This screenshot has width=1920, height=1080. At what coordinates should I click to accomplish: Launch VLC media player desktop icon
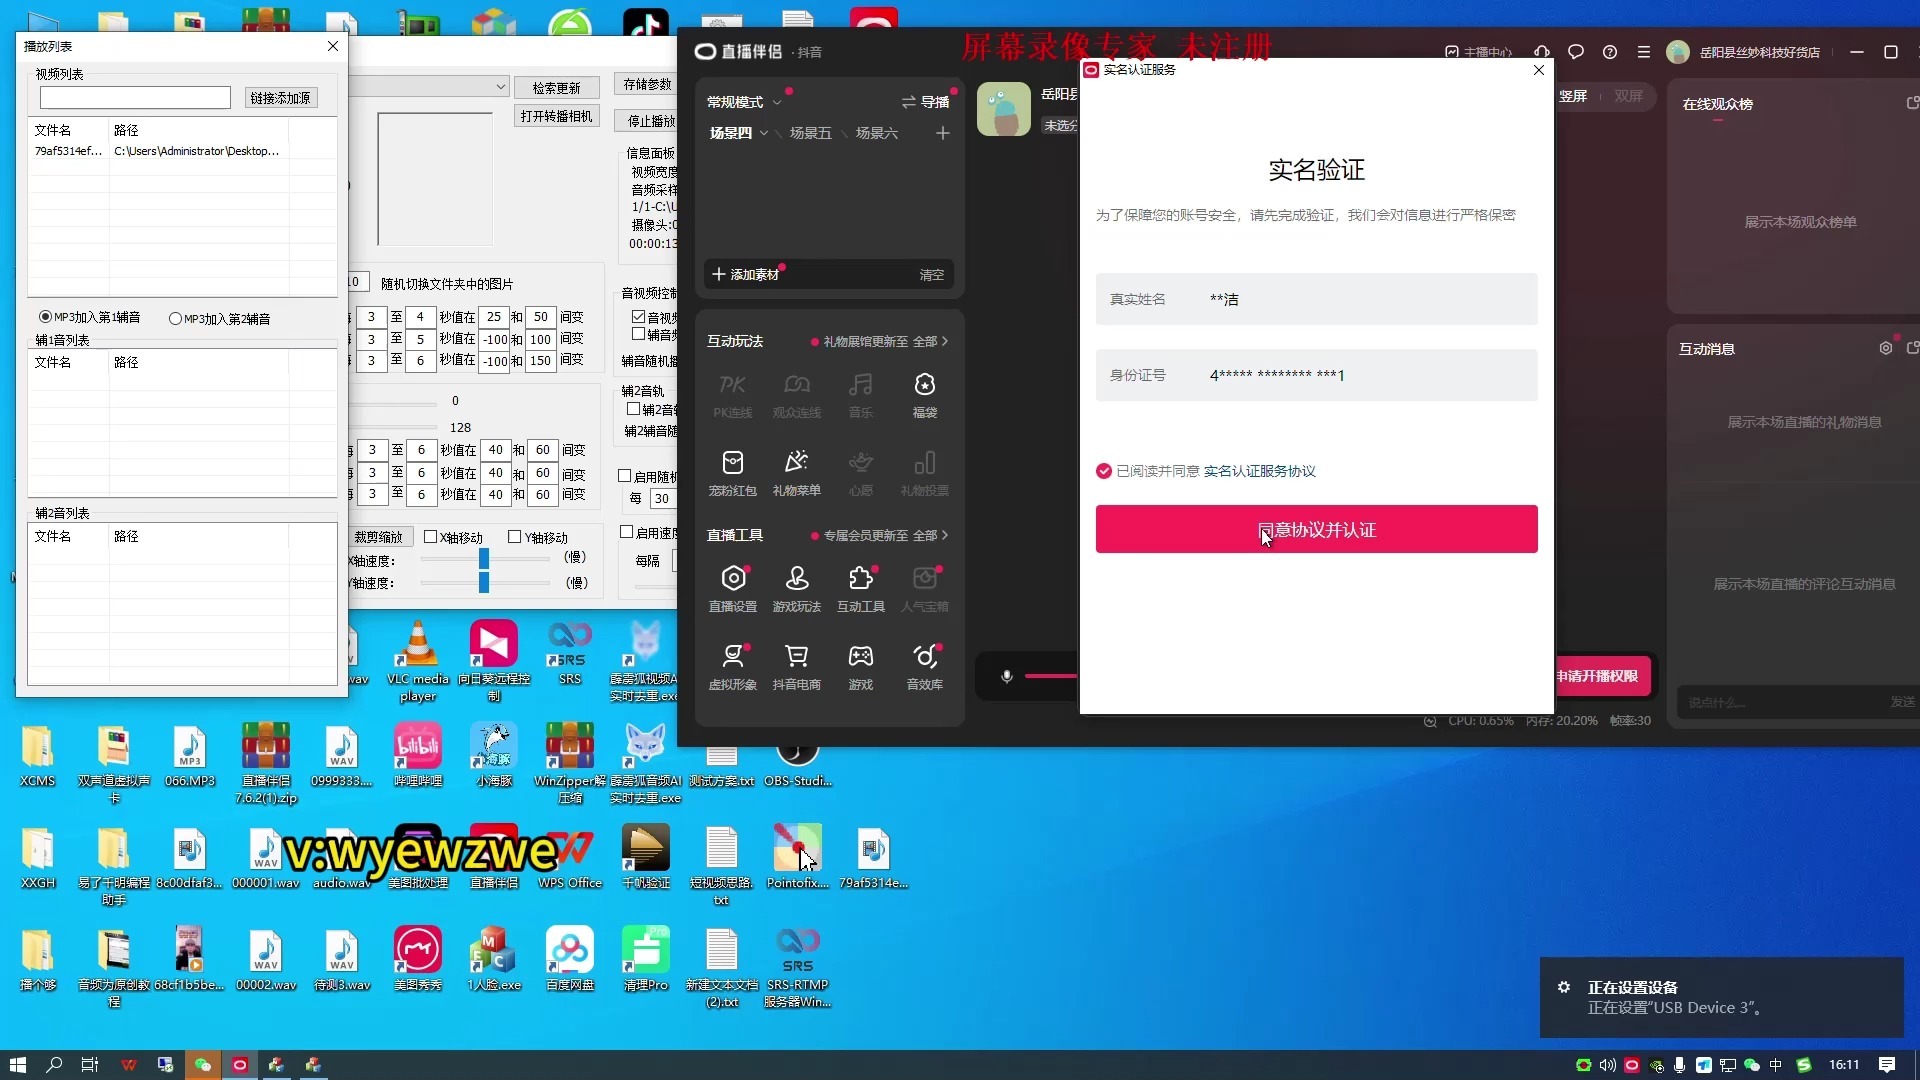[417, 661]
